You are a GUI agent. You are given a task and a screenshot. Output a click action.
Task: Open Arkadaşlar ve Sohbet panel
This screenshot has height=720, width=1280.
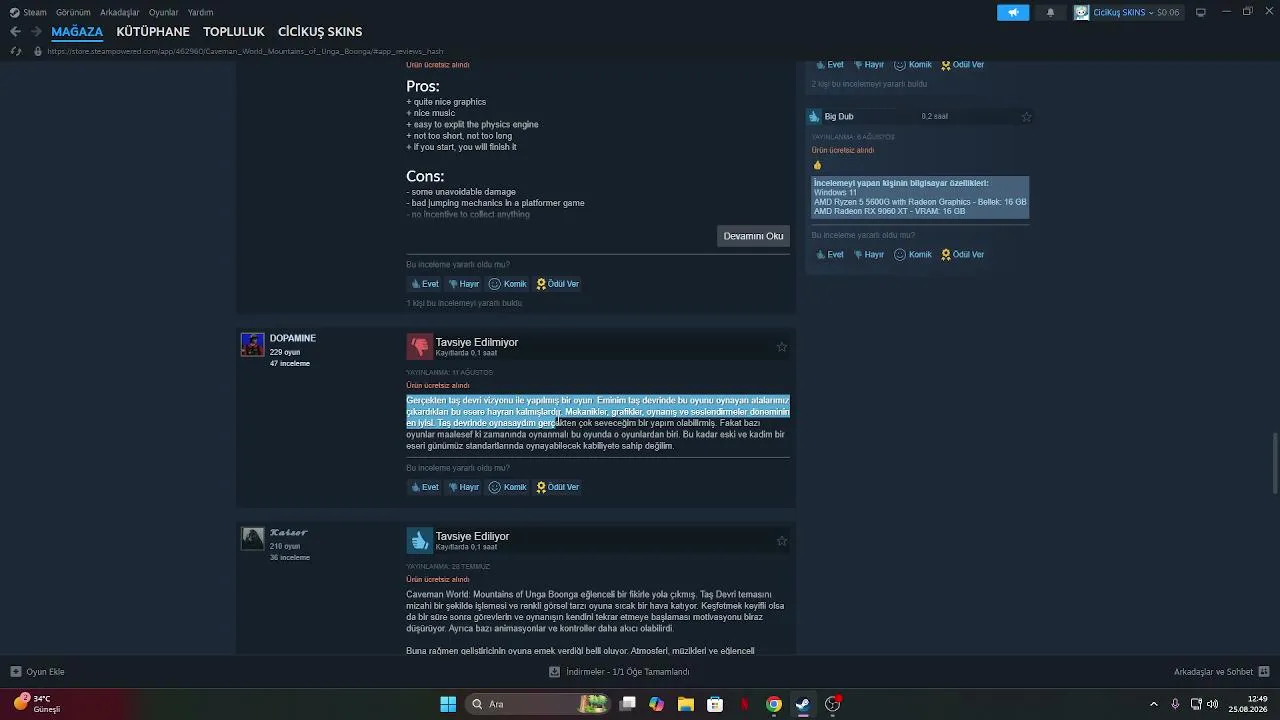pos(1221,672)
